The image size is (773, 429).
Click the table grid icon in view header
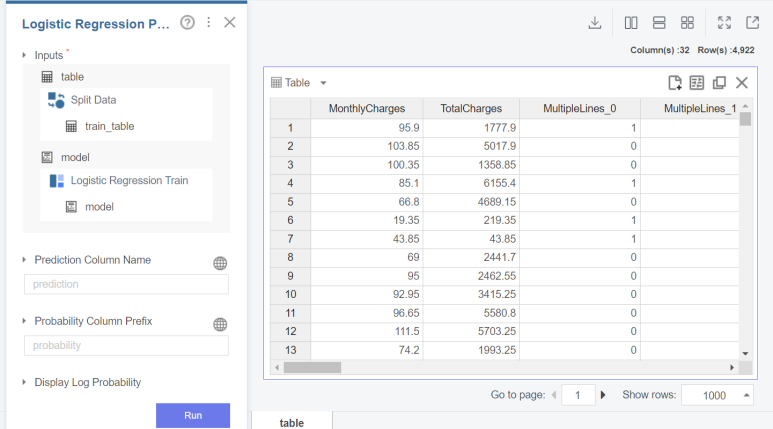point(277,83)
